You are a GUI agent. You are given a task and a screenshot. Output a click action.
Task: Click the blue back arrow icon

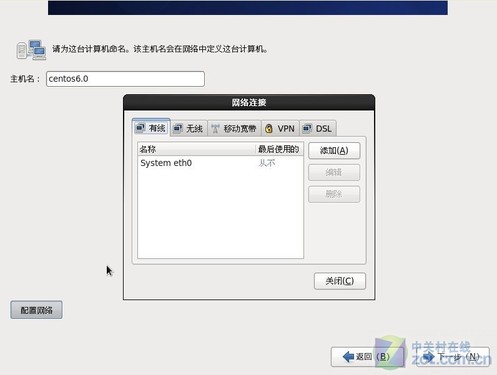[x=348, y=357]
